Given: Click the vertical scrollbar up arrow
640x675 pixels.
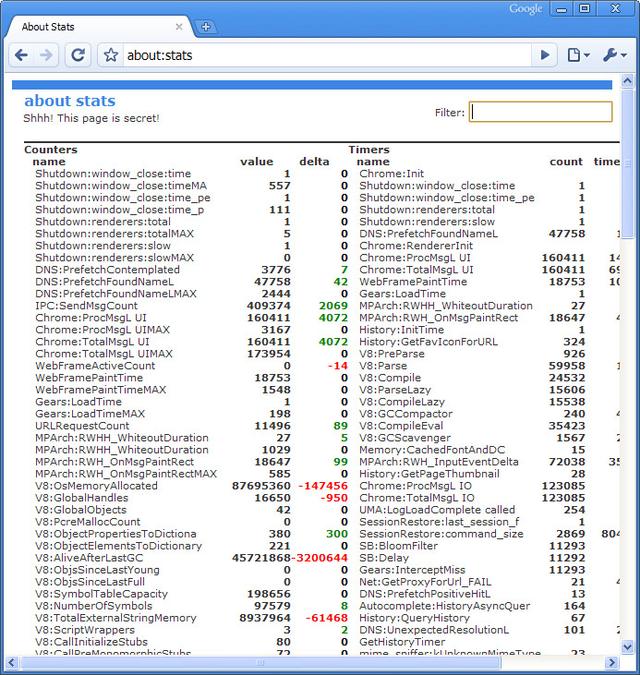Looking at the screenshot, I should [x=626, y=84].
